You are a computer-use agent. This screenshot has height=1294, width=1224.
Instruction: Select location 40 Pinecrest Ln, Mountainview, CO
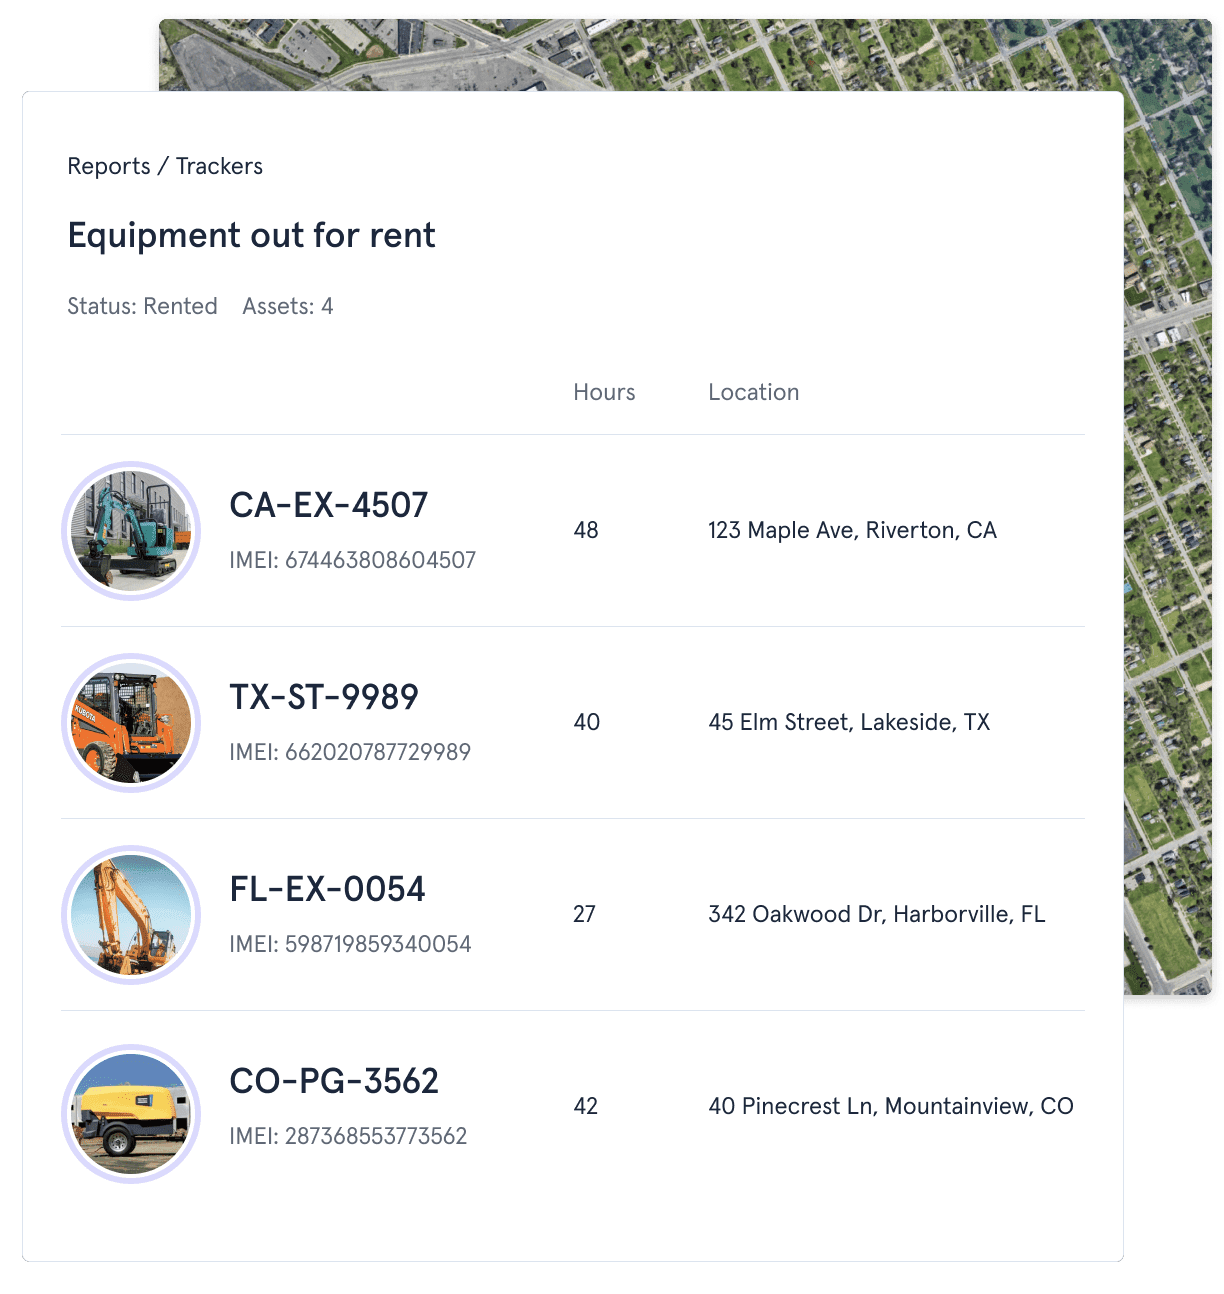890,1106
